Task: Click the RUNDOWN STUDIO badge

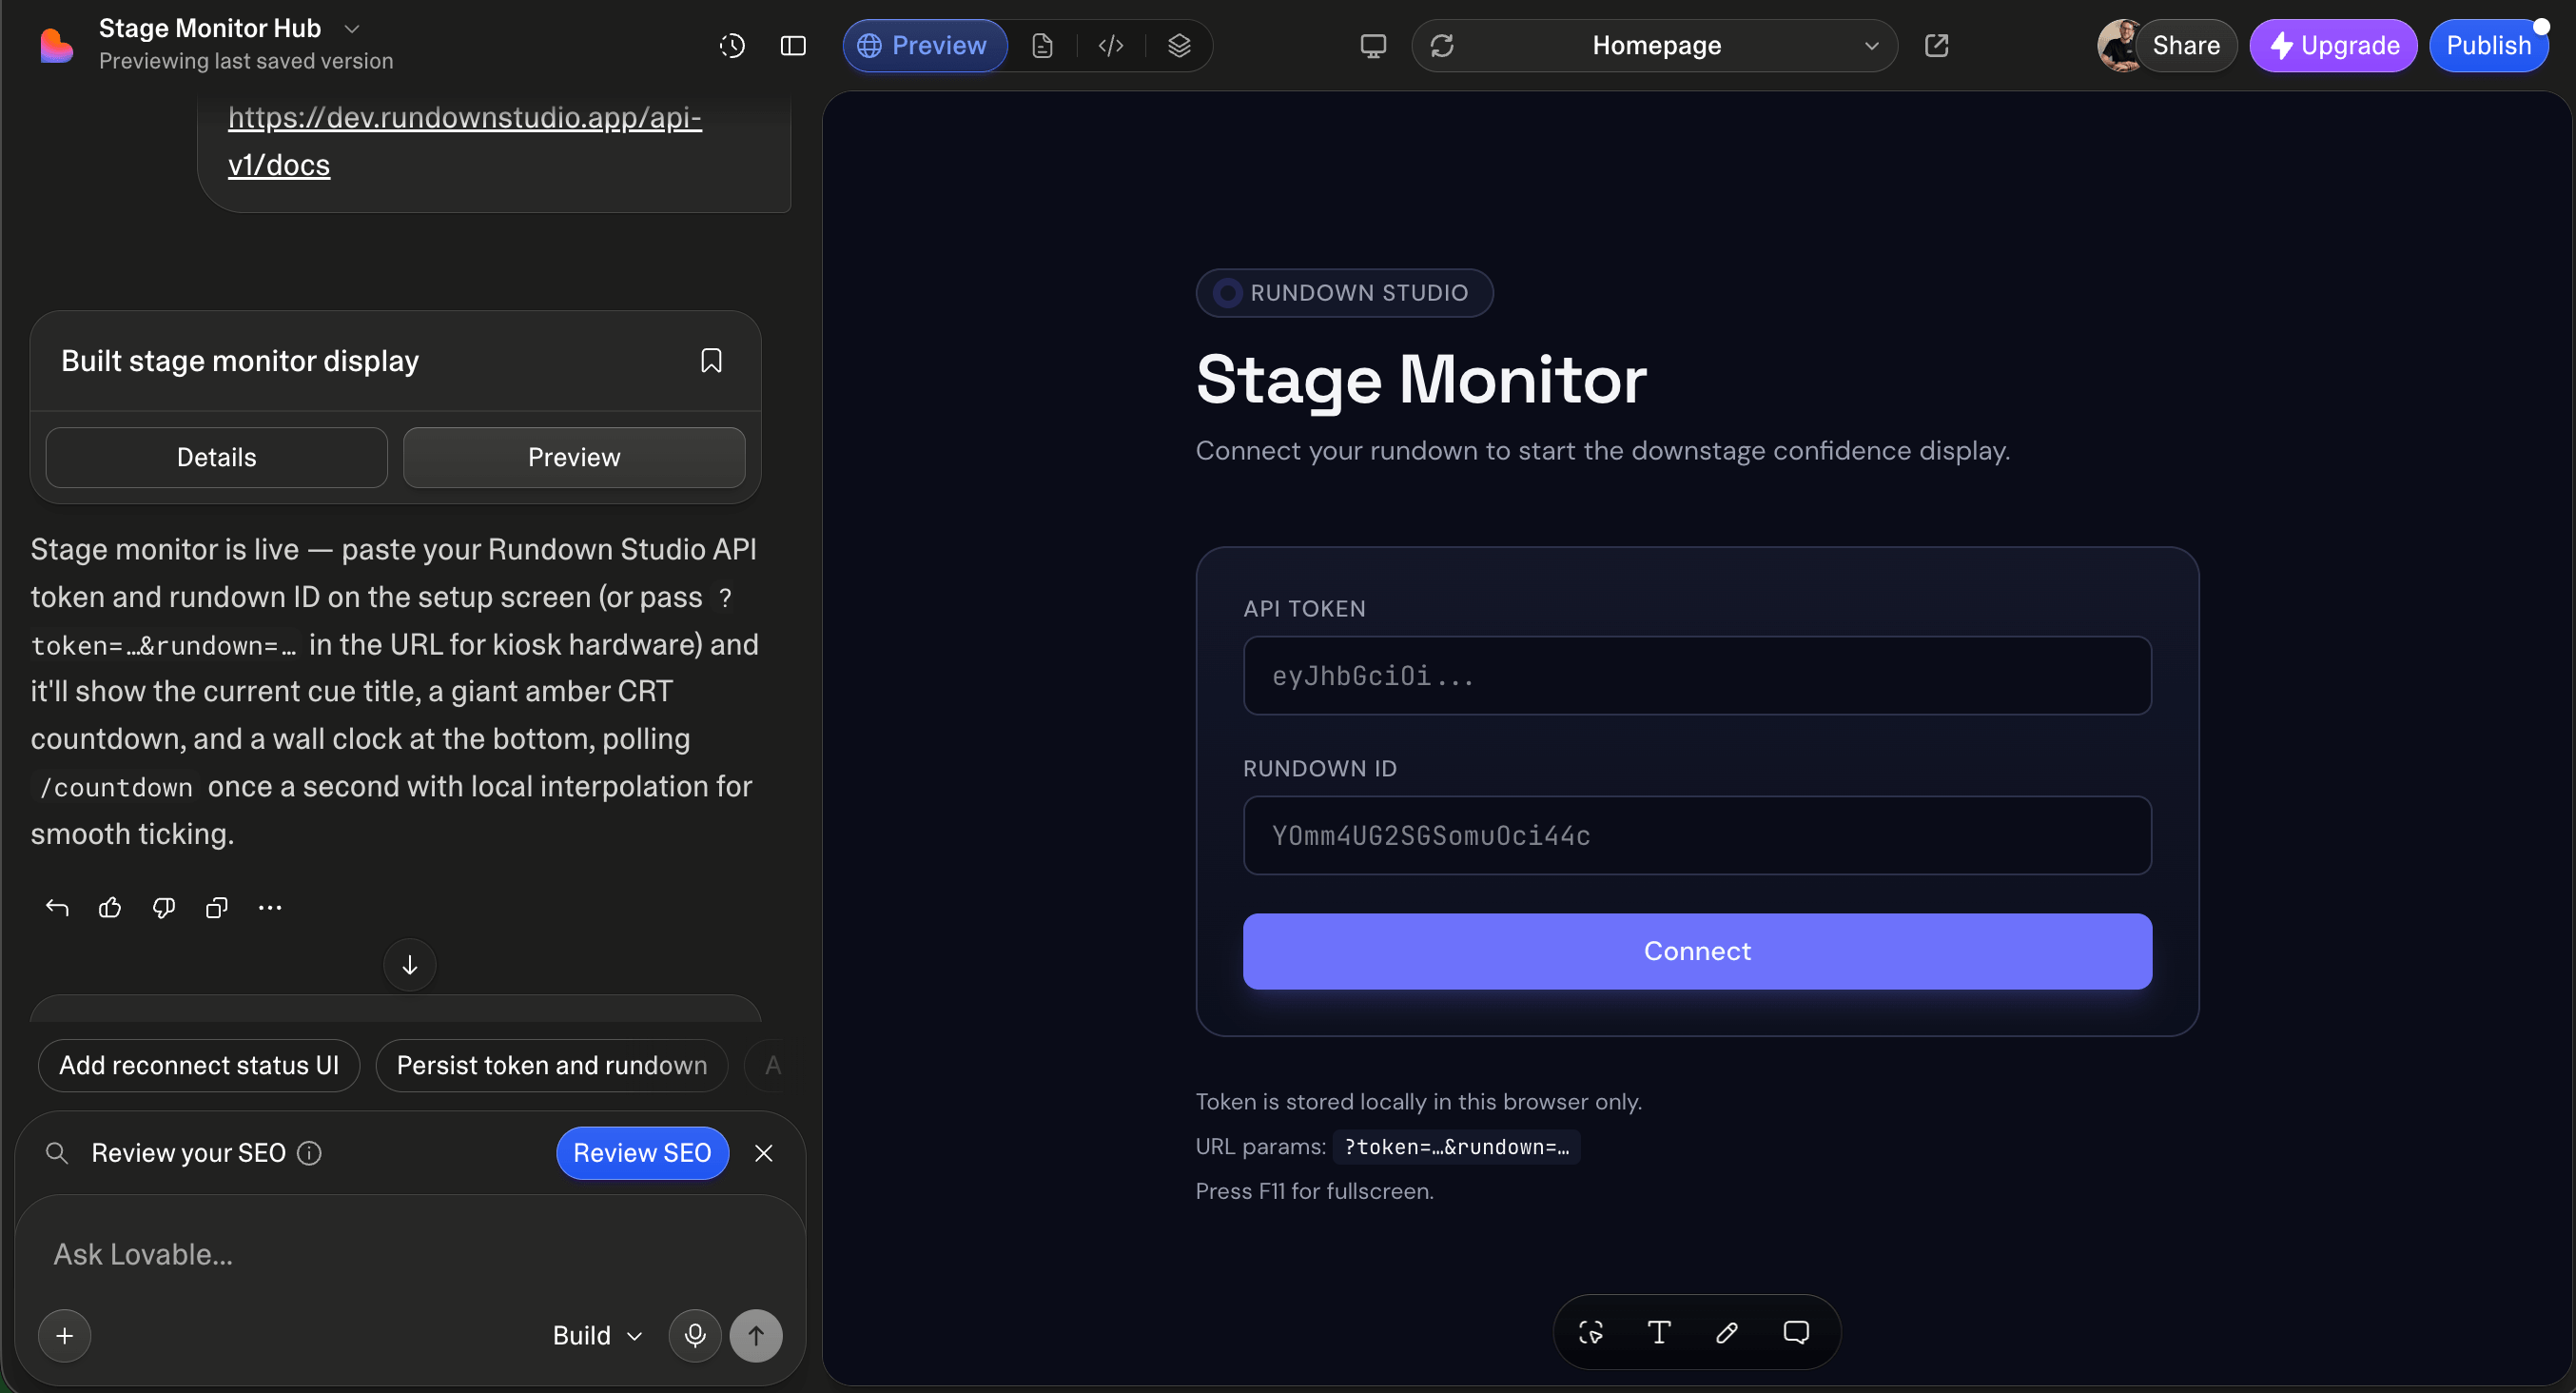Action: pyautogui.click(x=1344, y=293)
